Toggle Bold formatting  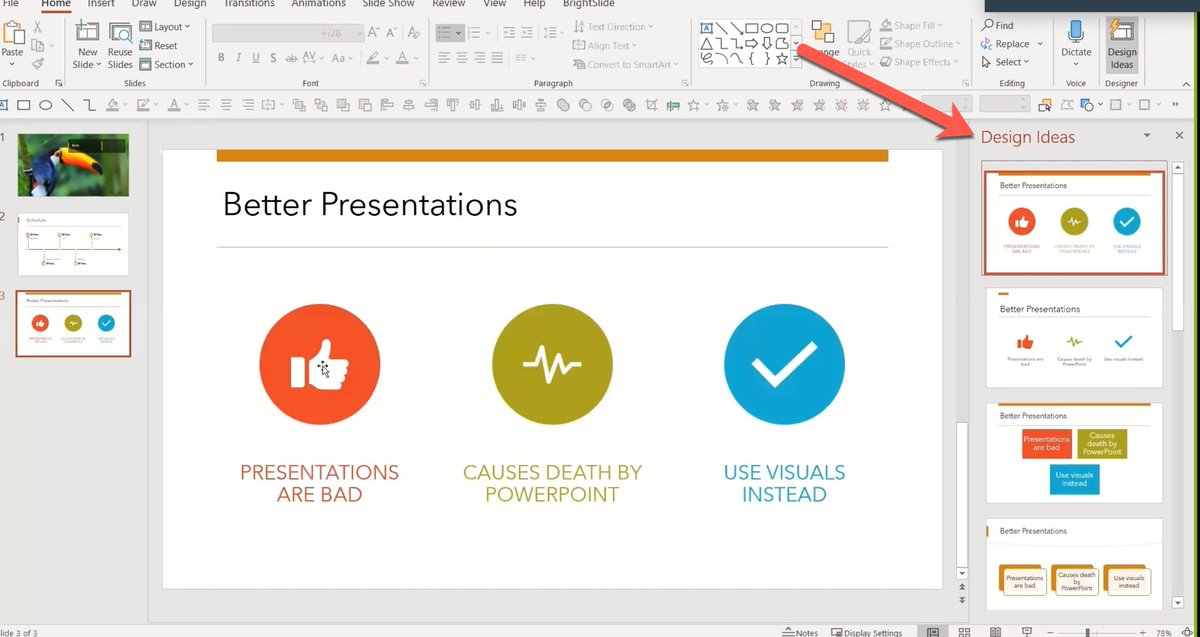(x=221, y=58)
